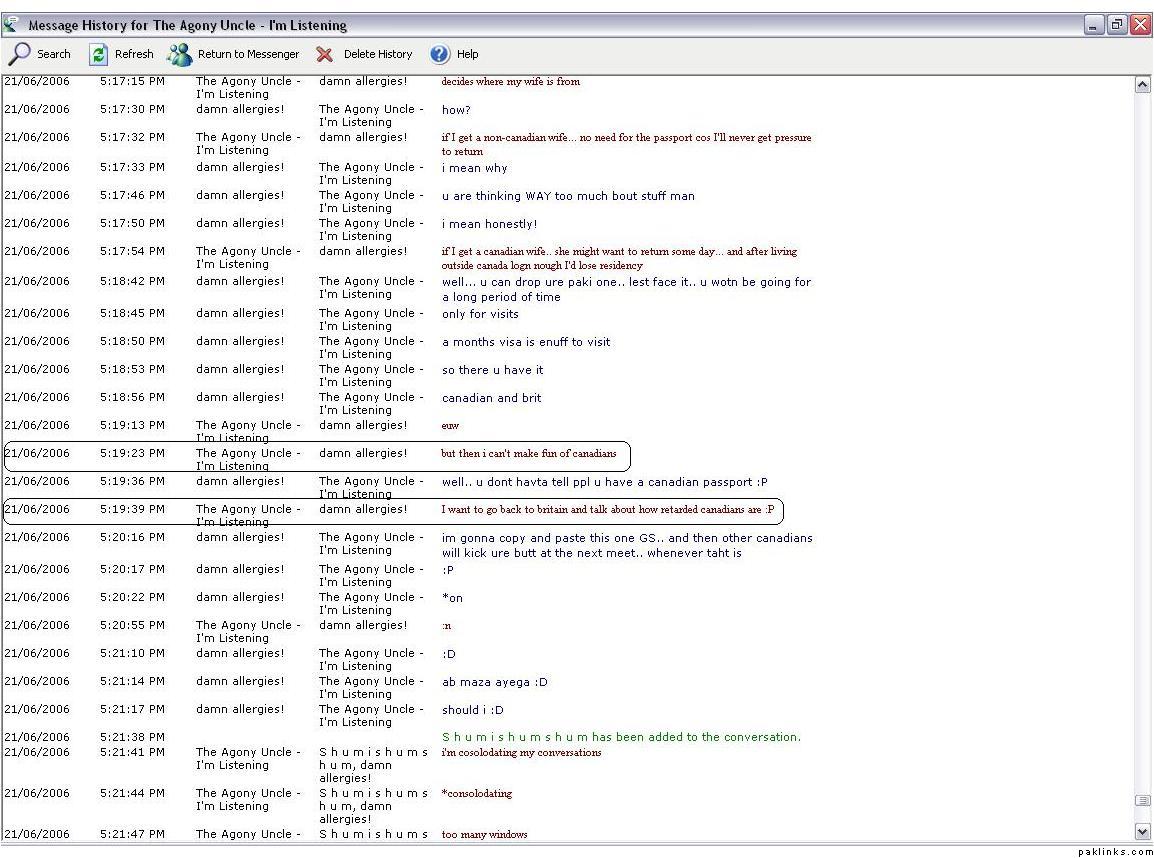Click the scrollbar down arrow
The height and width of the screenshot is (858, 1154).
[x=1142, y=831]
